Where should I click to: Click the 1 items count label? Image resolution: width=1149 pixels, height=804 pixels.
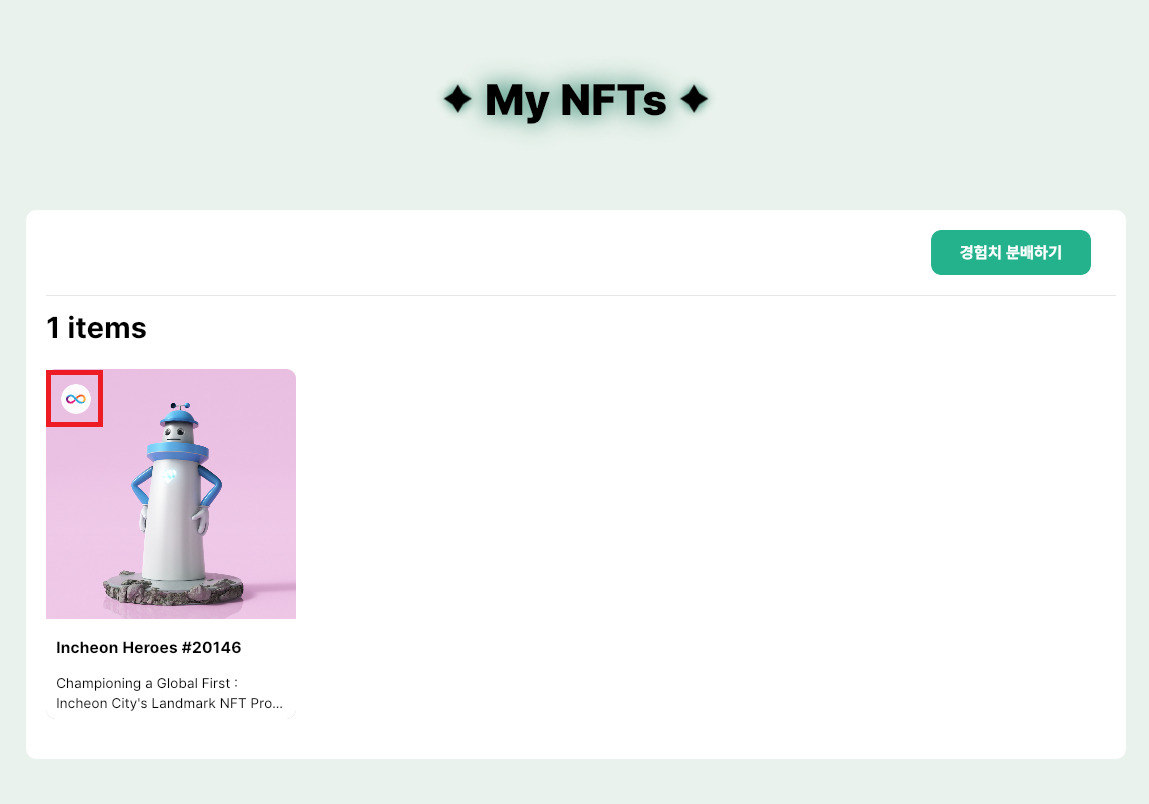coord(96,327)
